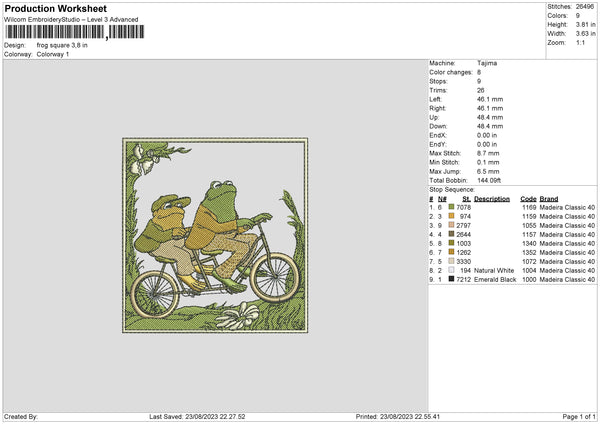Click the frog bicycle embroidery design preview
Viewport: 600px width, 424px height.
[x=215, y=235]
